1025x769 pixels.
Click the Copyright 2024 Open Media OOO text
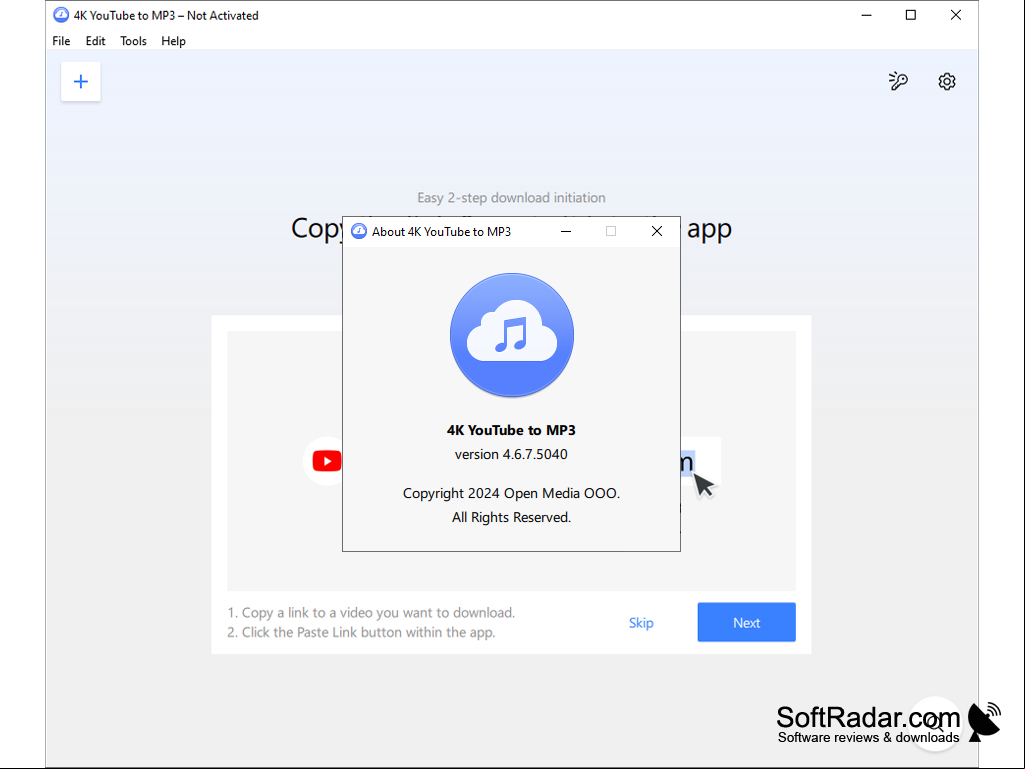click(x=511, y=493)
